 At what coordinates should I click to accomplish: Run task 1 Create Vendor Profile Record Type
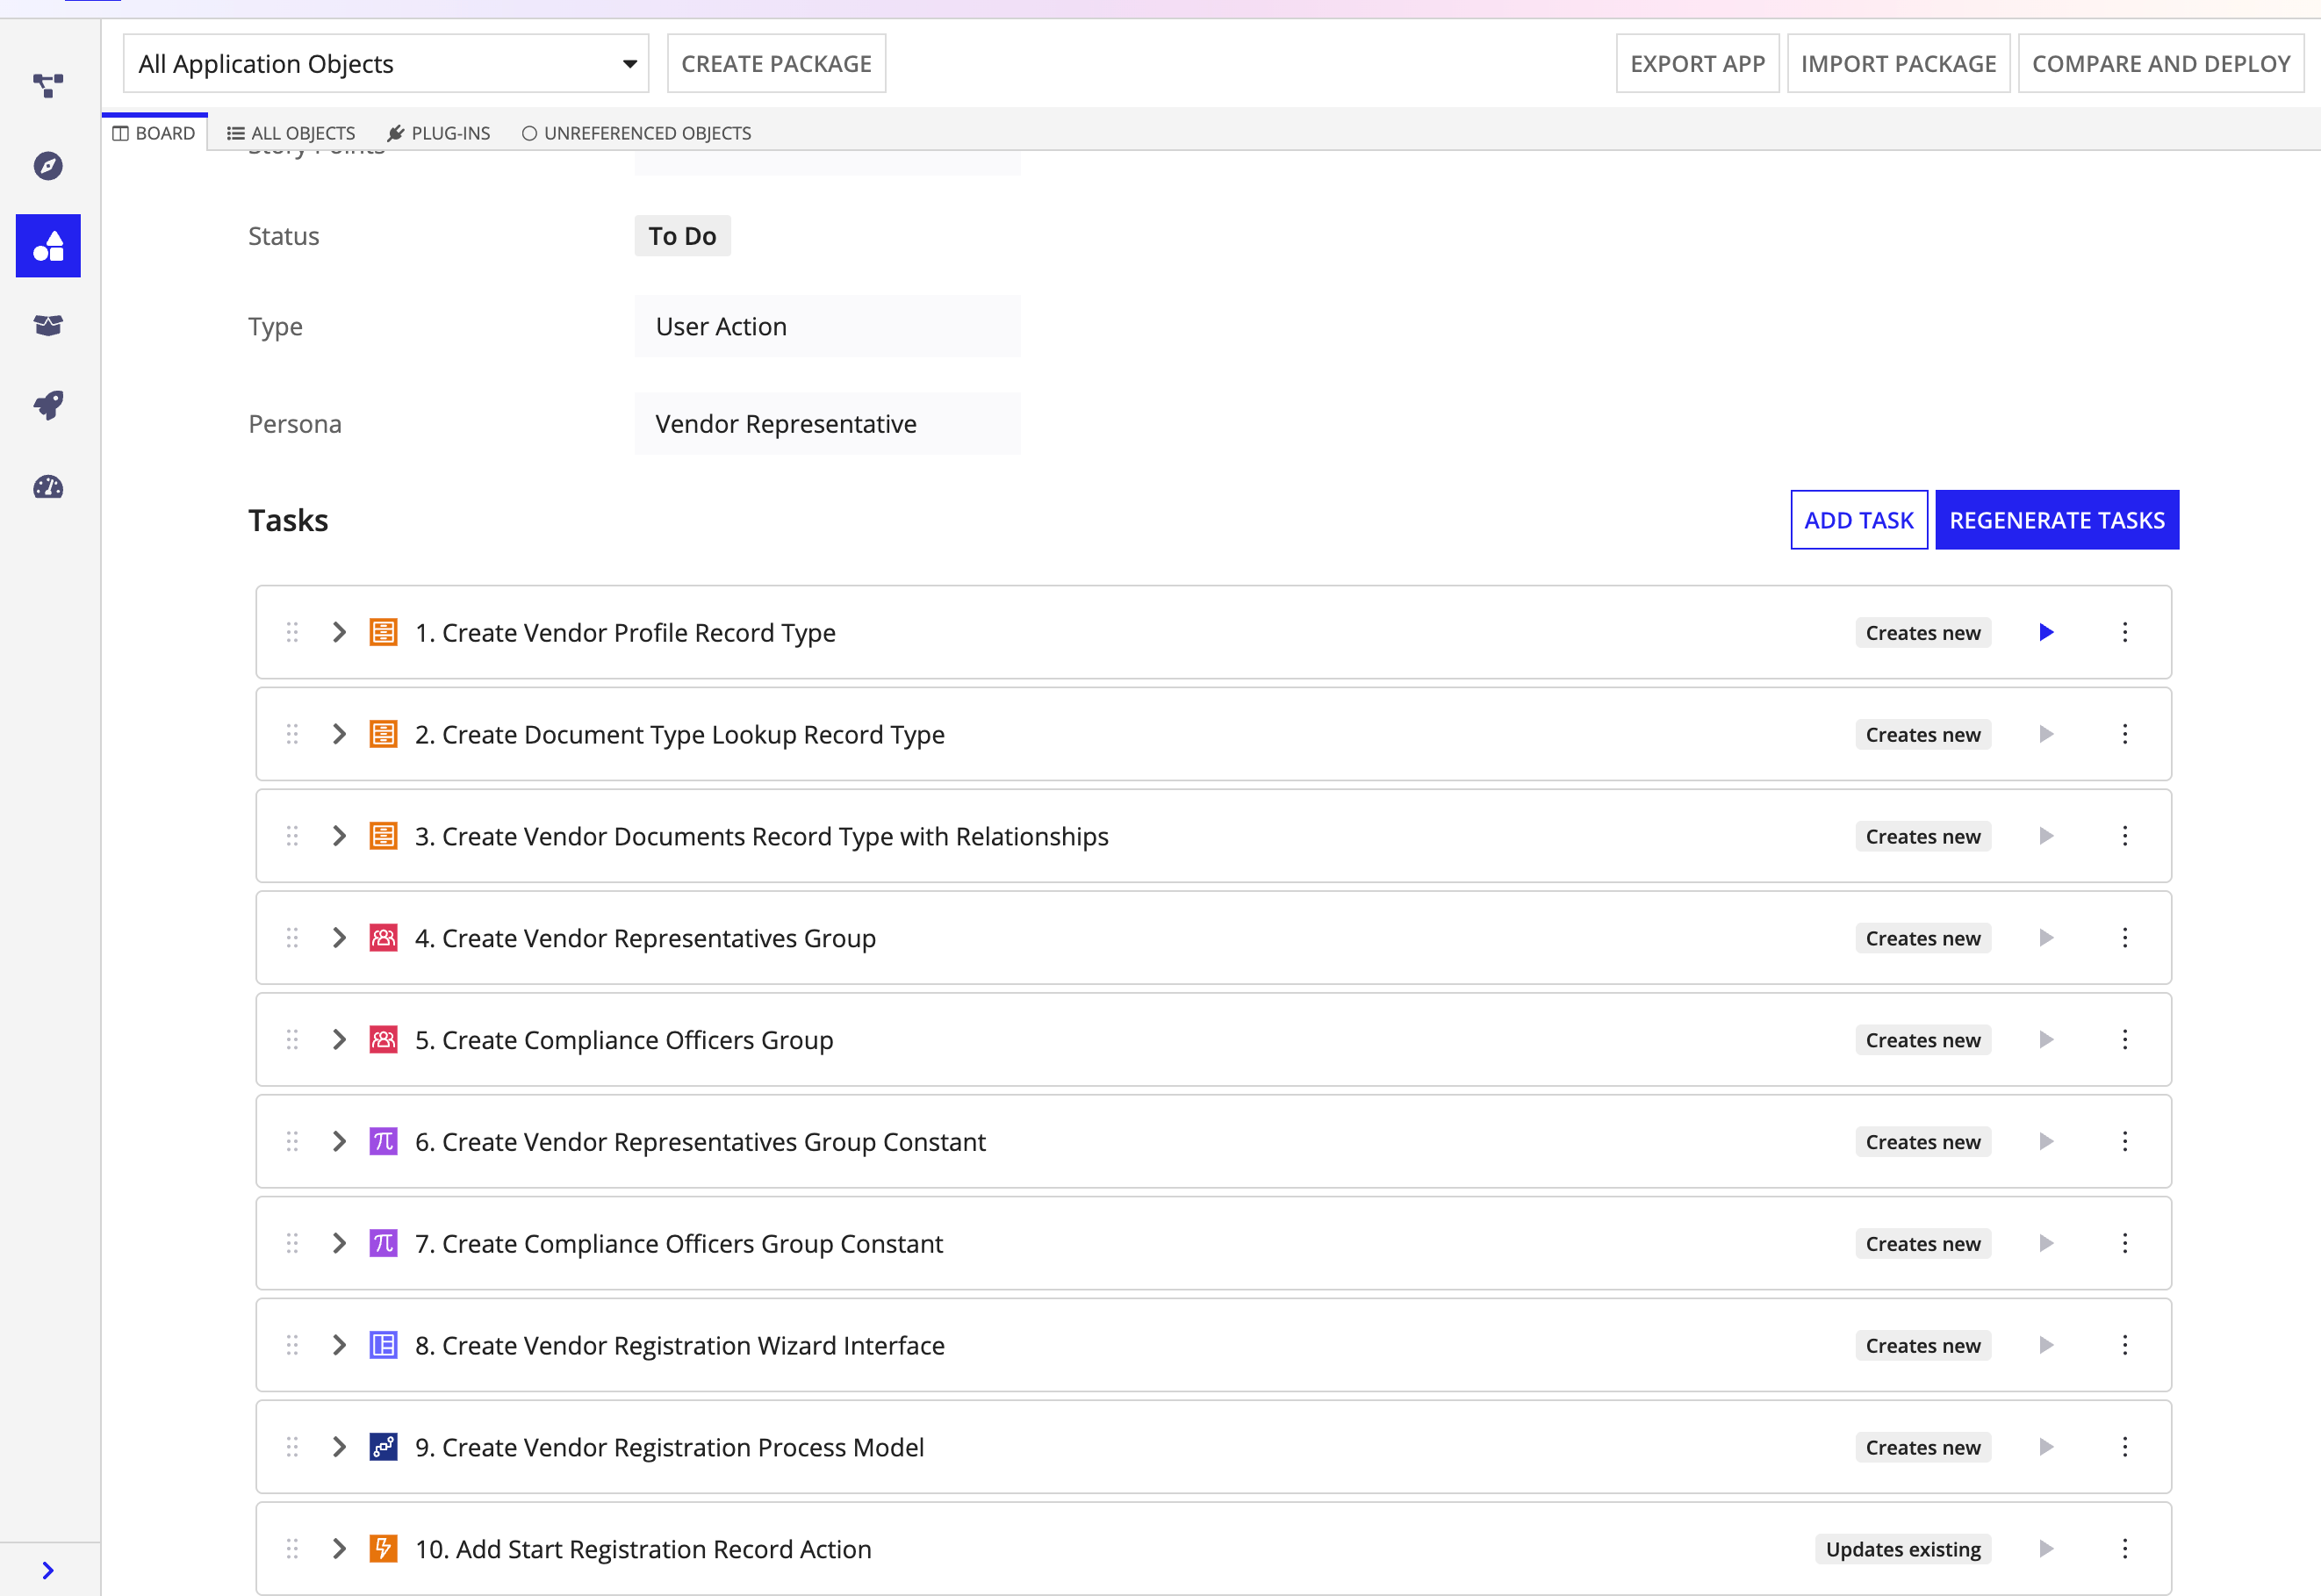point(2046,632)
